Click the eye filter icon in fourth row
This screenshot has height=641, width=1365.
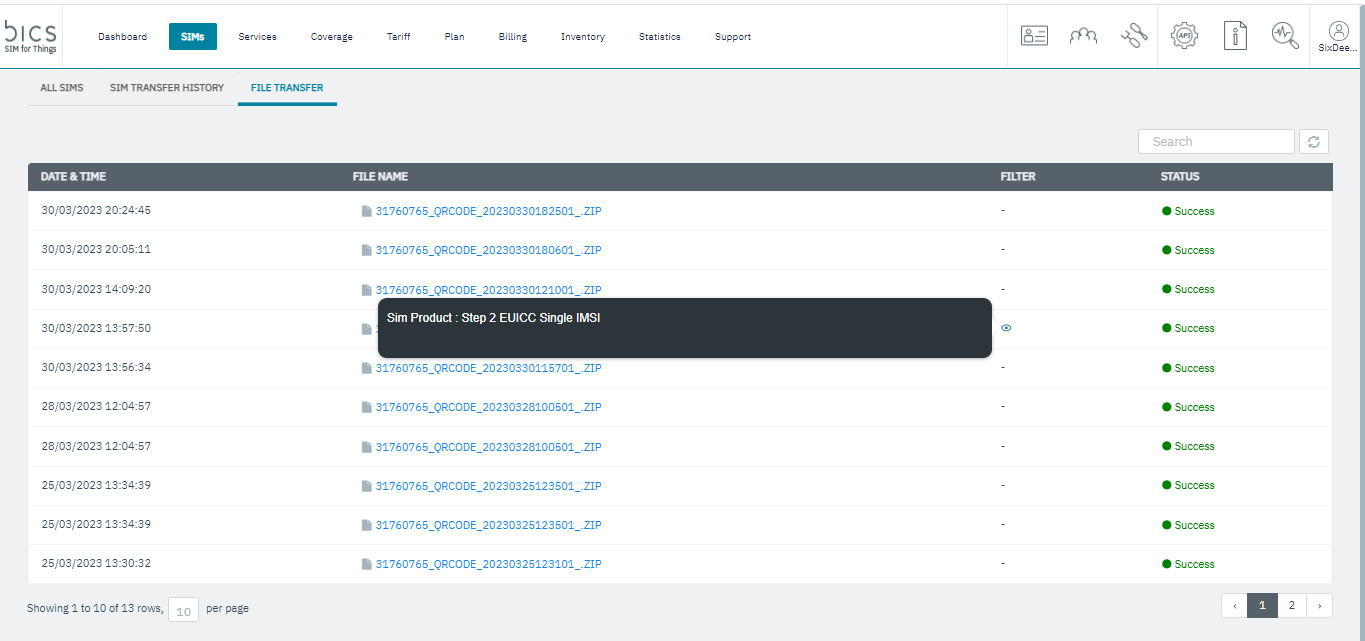(1006, 328)
